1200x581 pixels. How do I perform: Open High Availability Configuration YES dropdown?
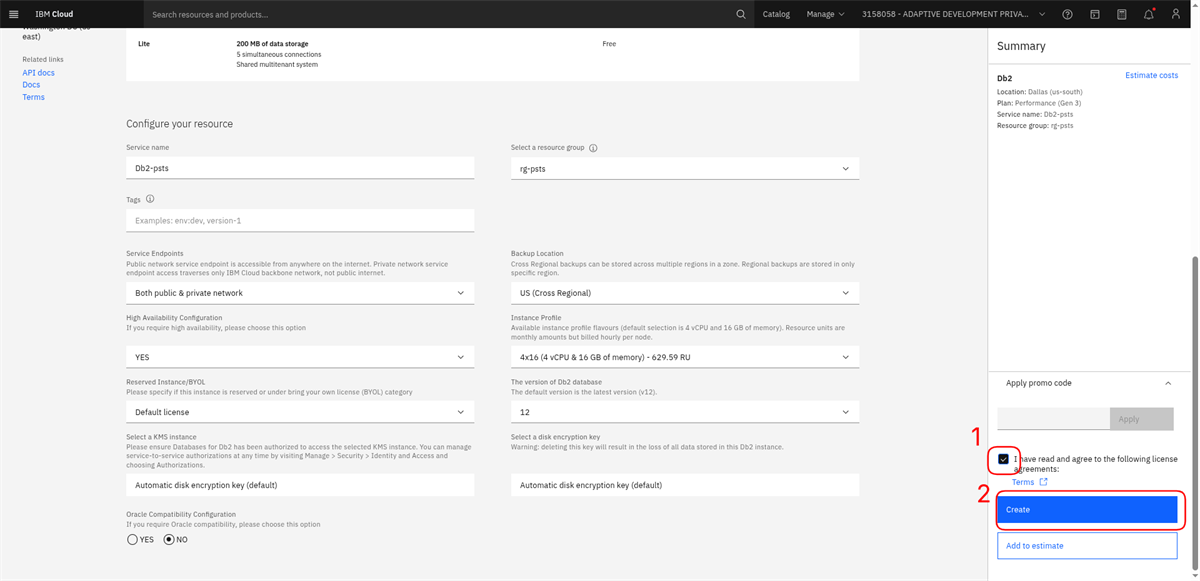pyautogui.click(x=300, y=357)
